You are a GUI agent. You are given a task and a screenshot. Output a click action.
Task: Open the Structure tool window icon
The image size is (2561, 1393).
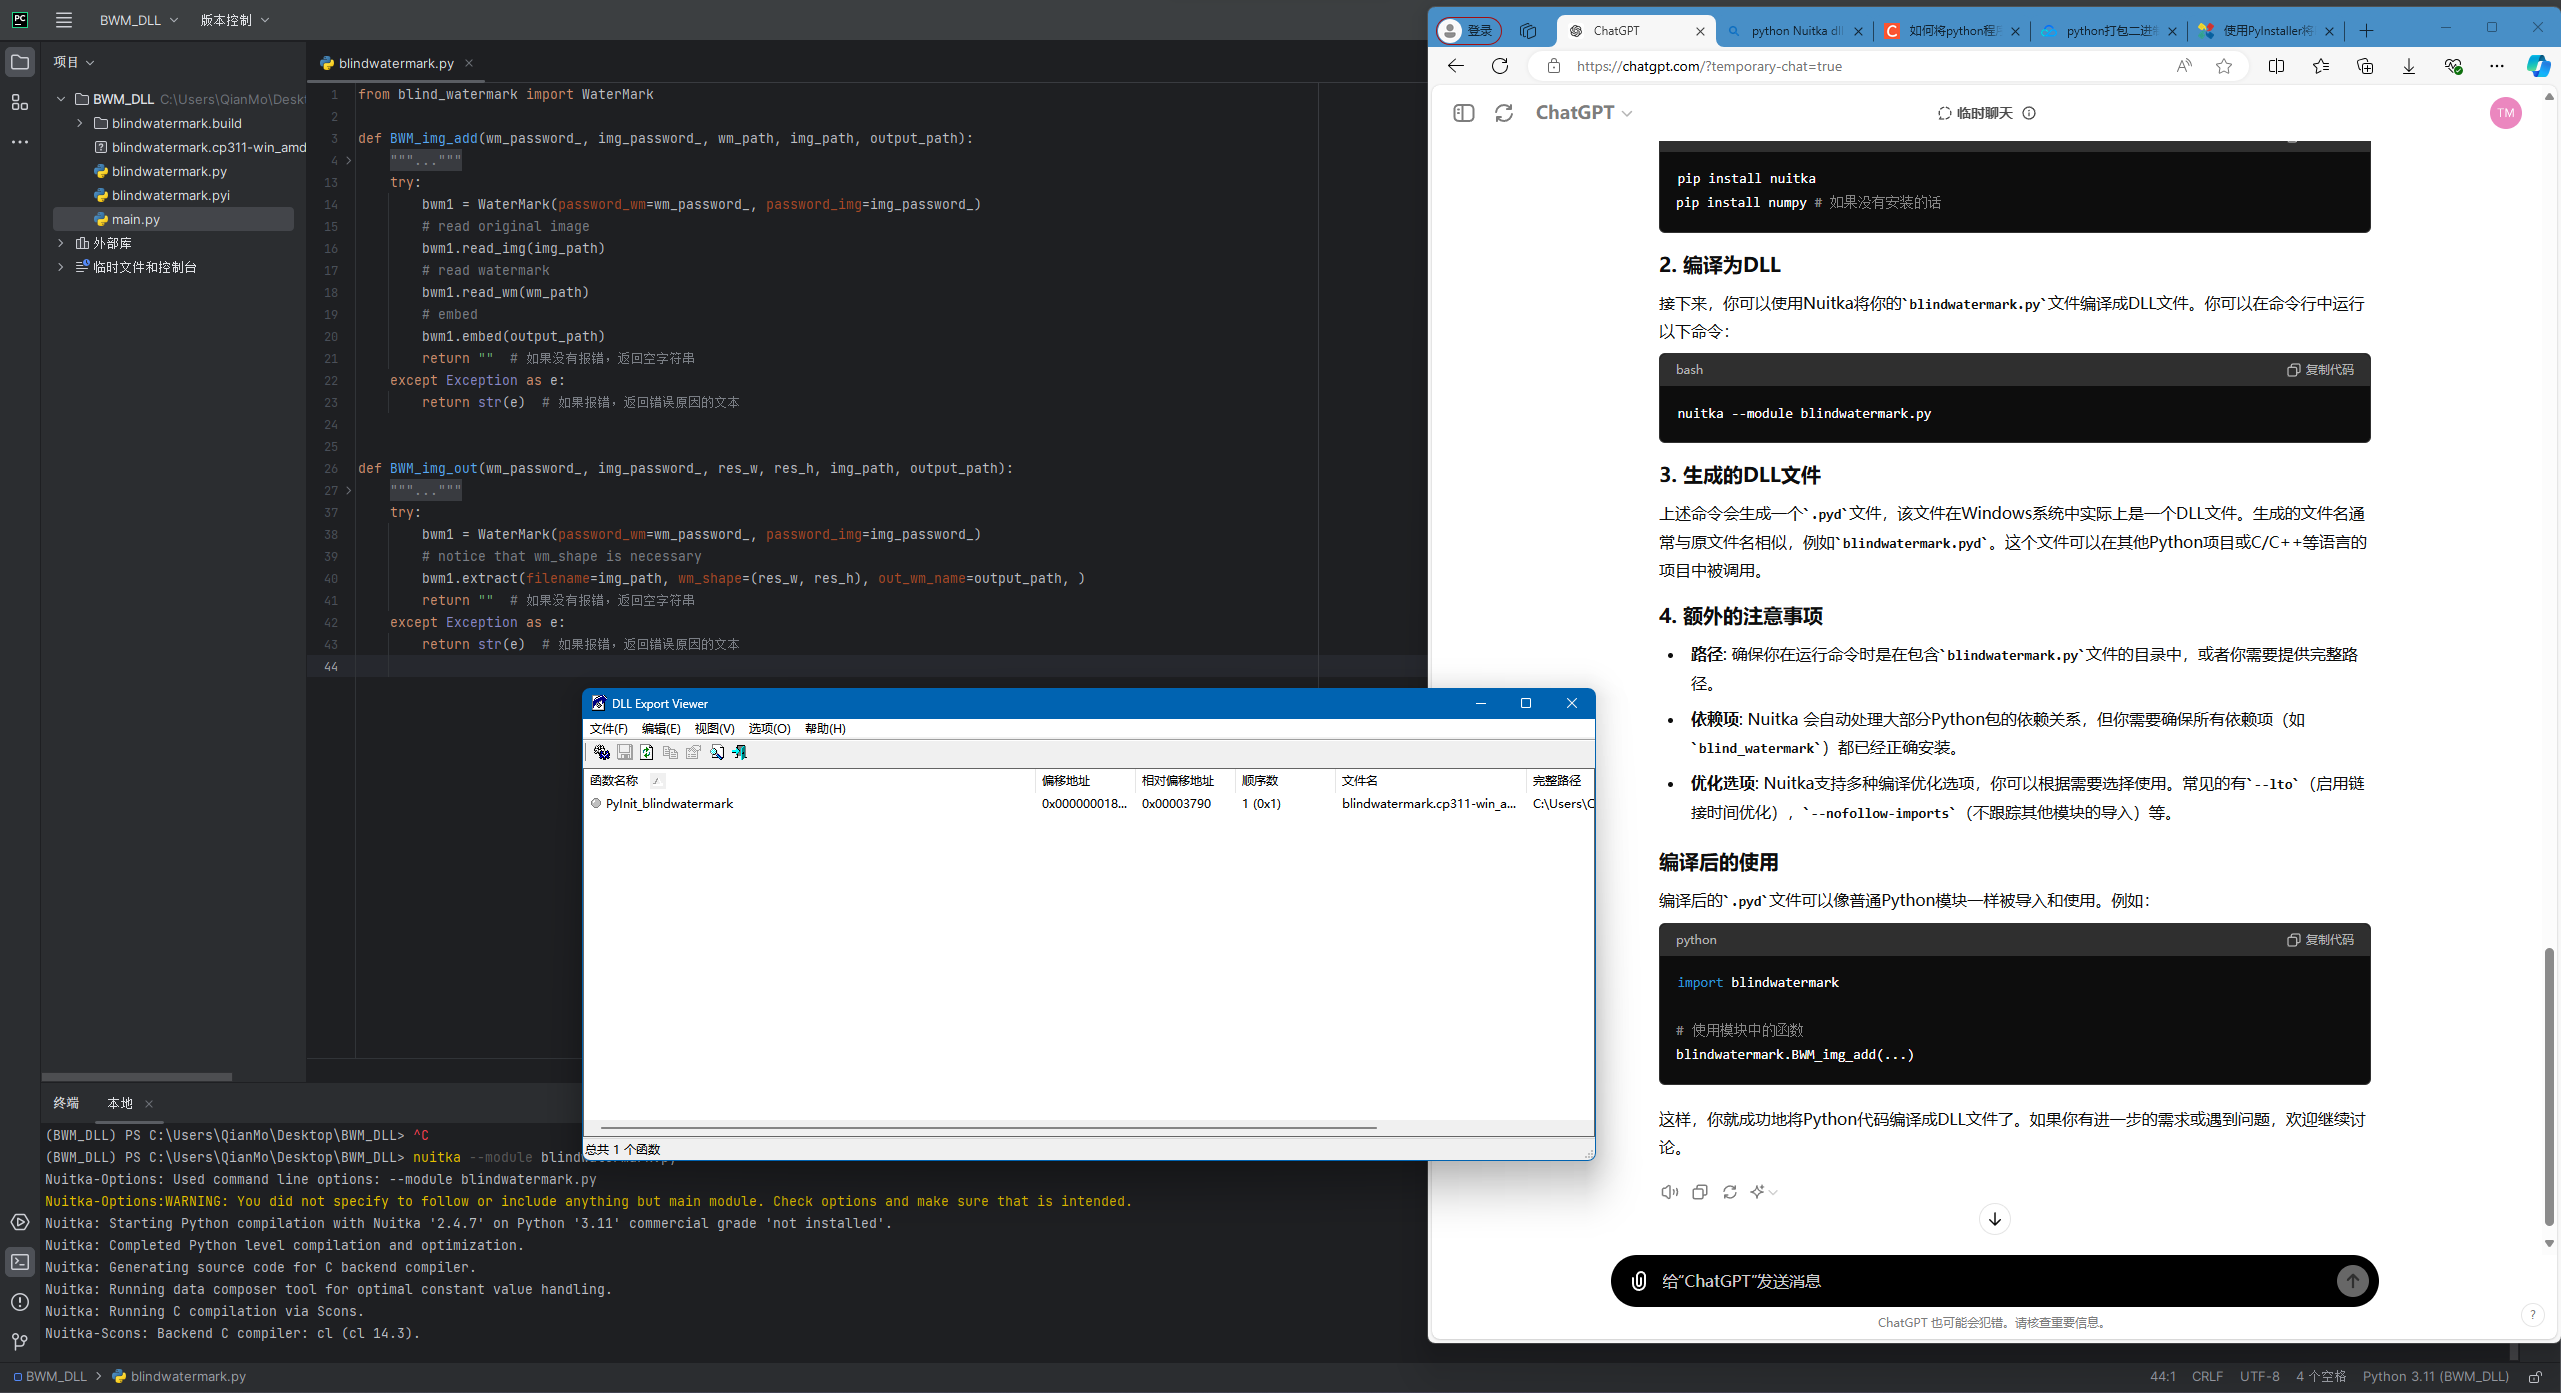20,102
